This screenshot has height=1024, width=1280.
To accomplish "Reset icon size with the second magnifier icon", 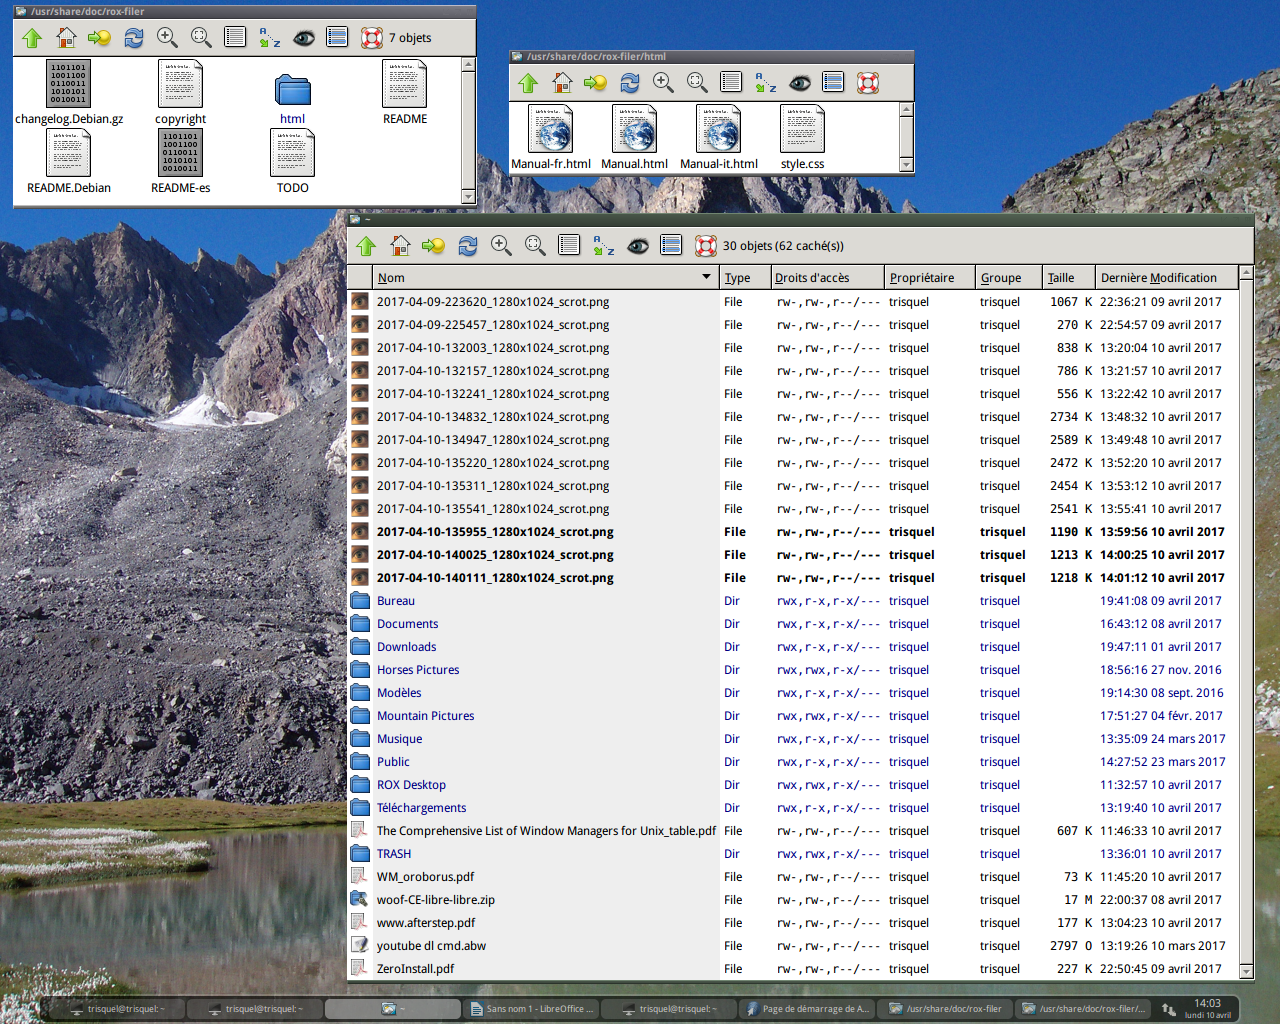I will pyautogui.click(x=535, y=244).
